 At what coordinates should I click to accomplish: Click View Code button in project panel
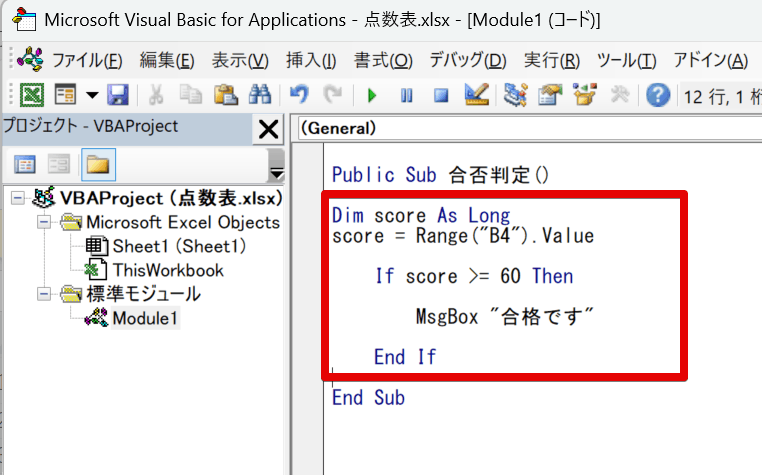click(25, 163)
